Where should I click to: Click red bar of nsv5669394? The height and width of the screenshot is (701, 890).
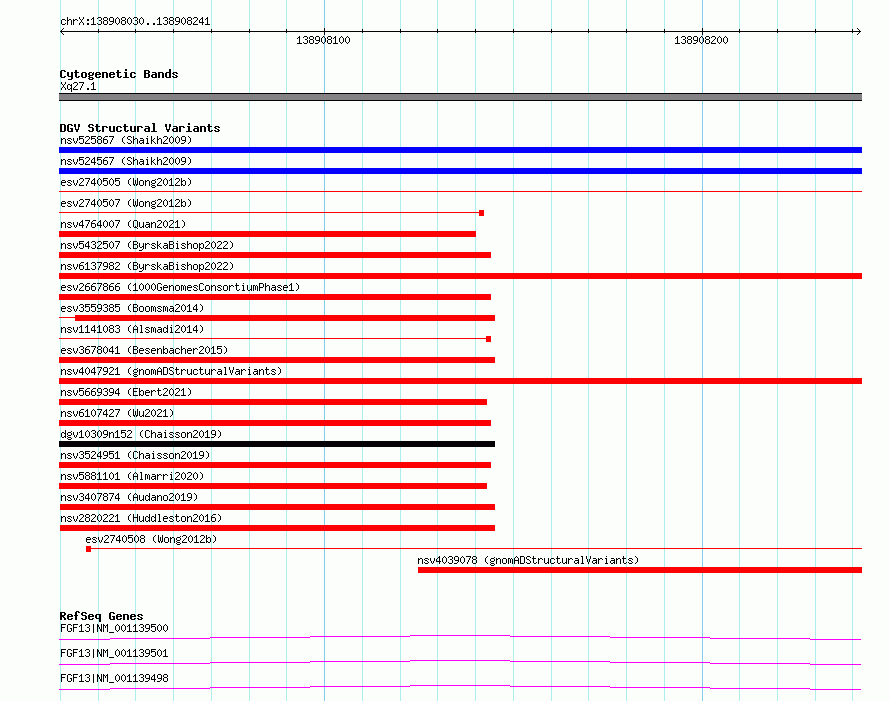coord(273,402)
